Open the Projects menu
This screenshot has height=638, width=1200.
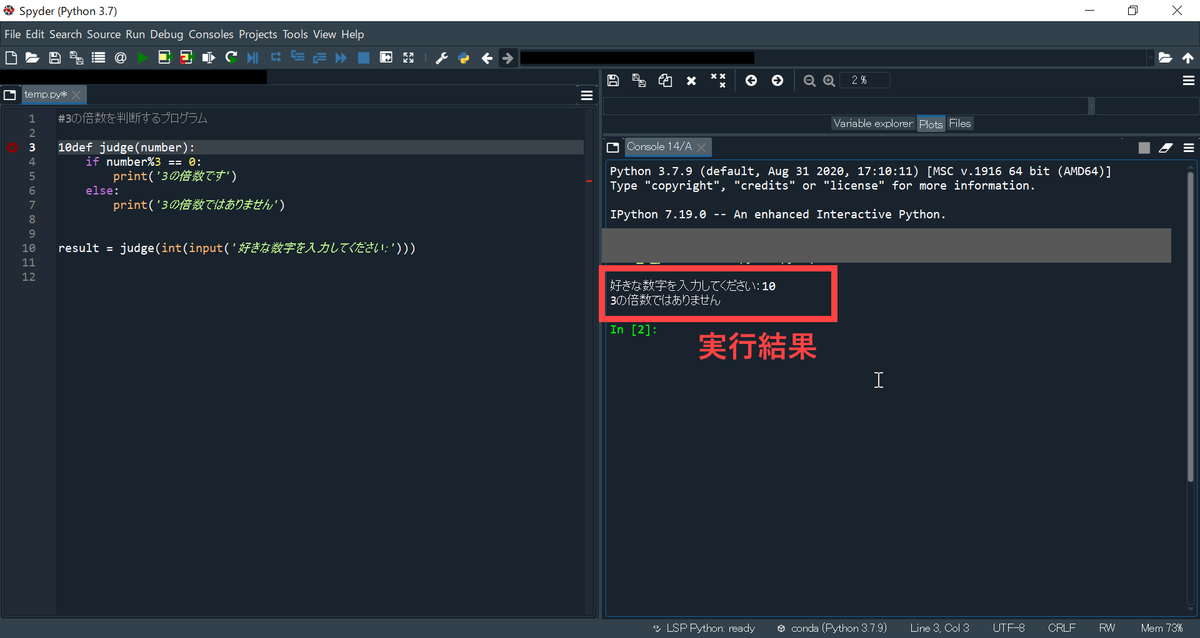click(258, 34)
